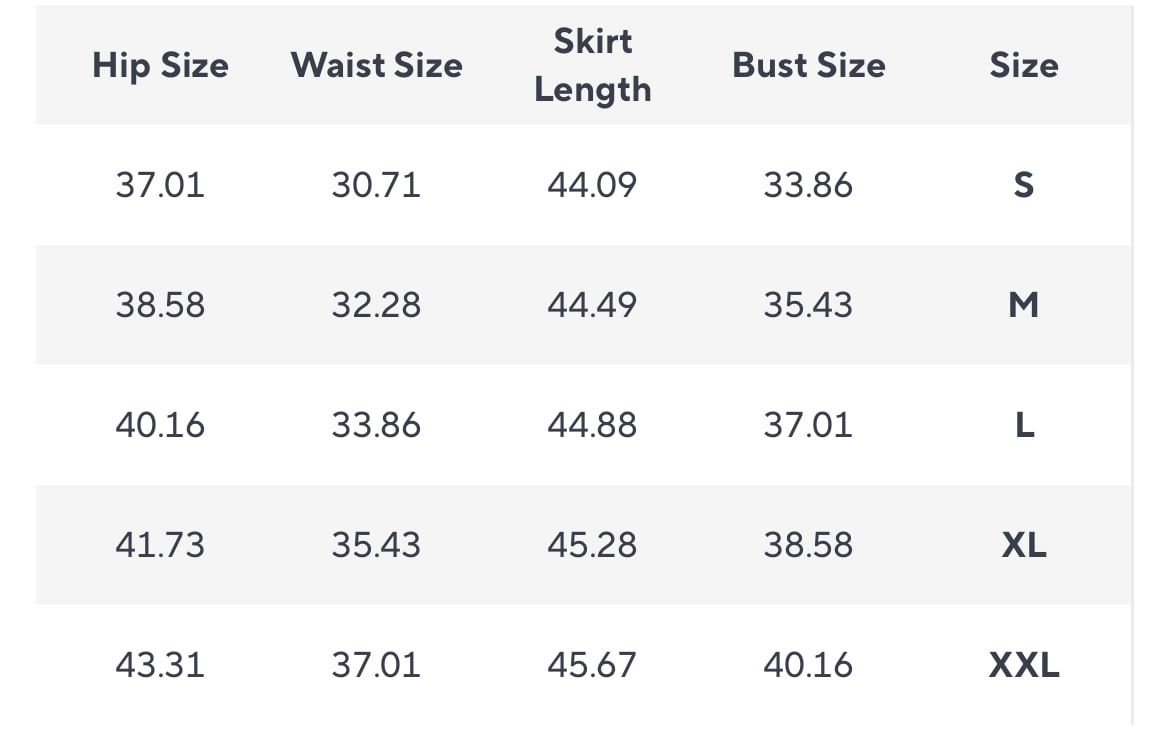Viewport: 1170px width, 743px height.
Task: Select the XL size label
Action: click(1024, 545)
